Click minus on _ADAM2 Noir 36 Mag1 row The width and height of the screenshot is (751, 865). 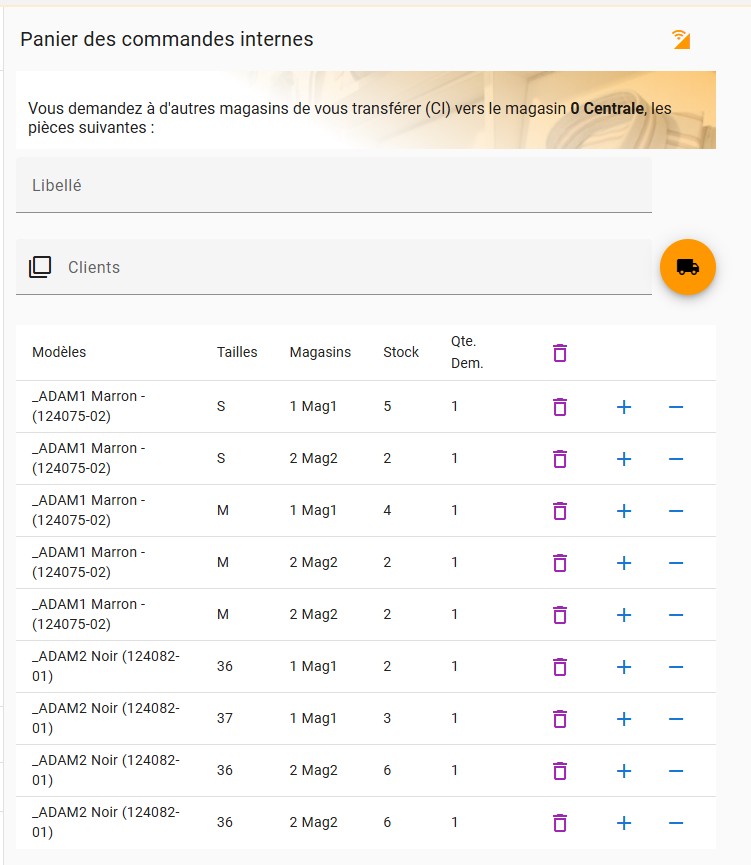(x=676, y=666)
